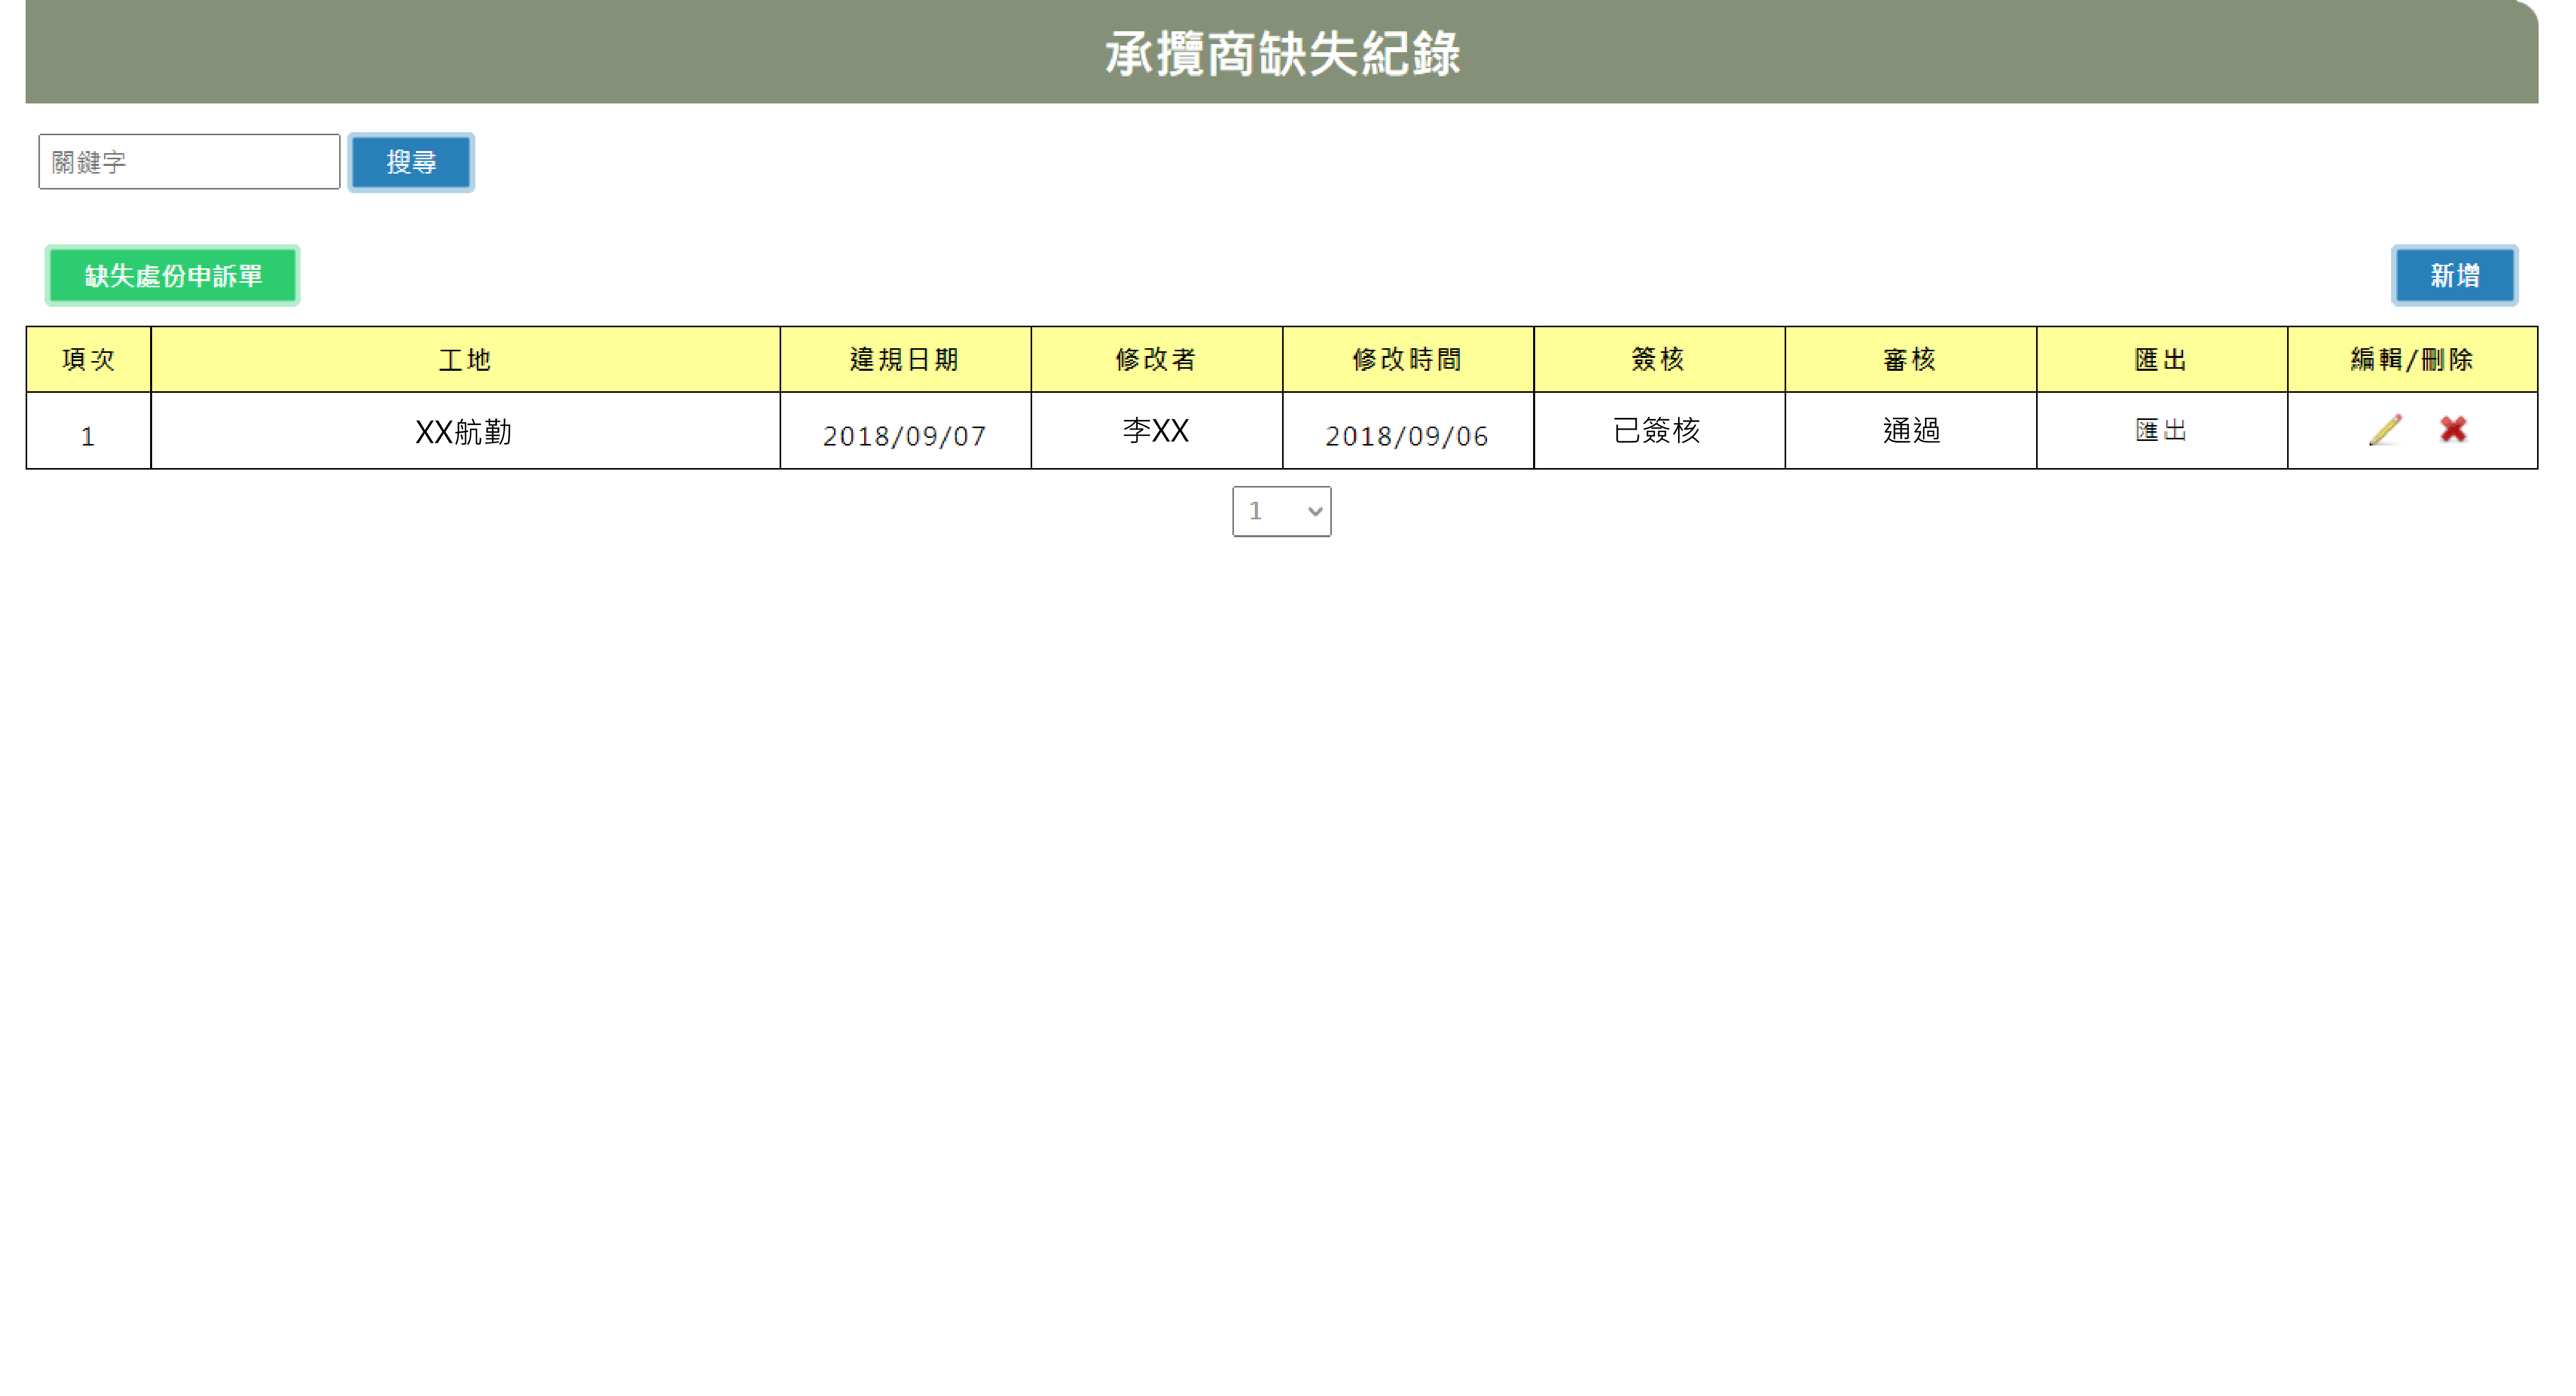Click the 新增 add button

[x=2455, y=275]
